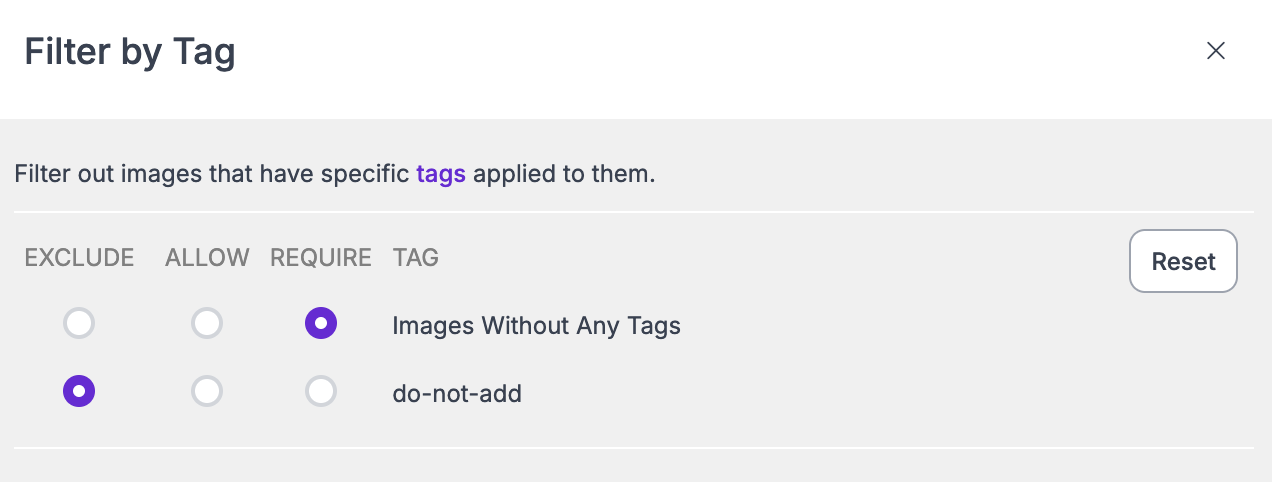The width and height of the screenshot is (1272, 482).
Task: Select Exclude radio for do-not-add tag
Action: [79, 392]
